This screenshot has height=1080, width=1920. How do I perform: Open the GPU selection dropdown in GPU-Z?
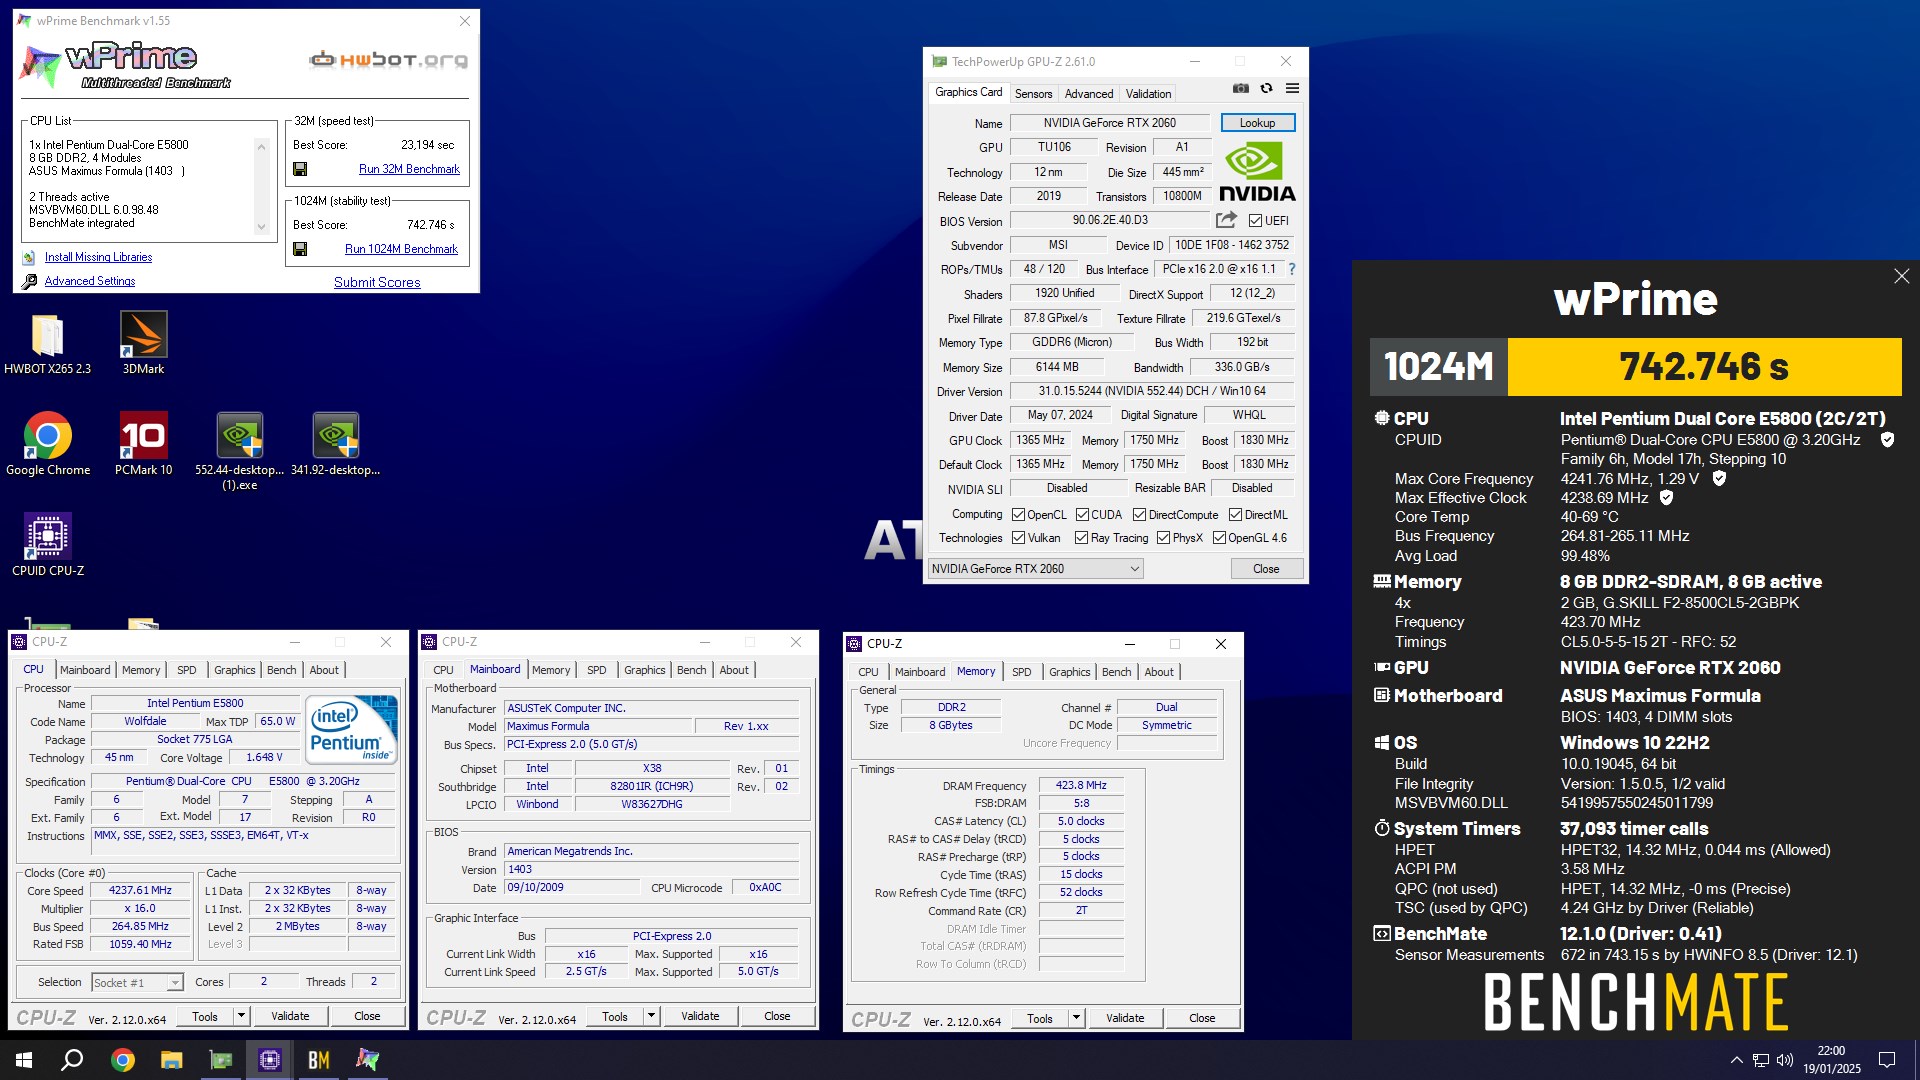click(1036, 569)
